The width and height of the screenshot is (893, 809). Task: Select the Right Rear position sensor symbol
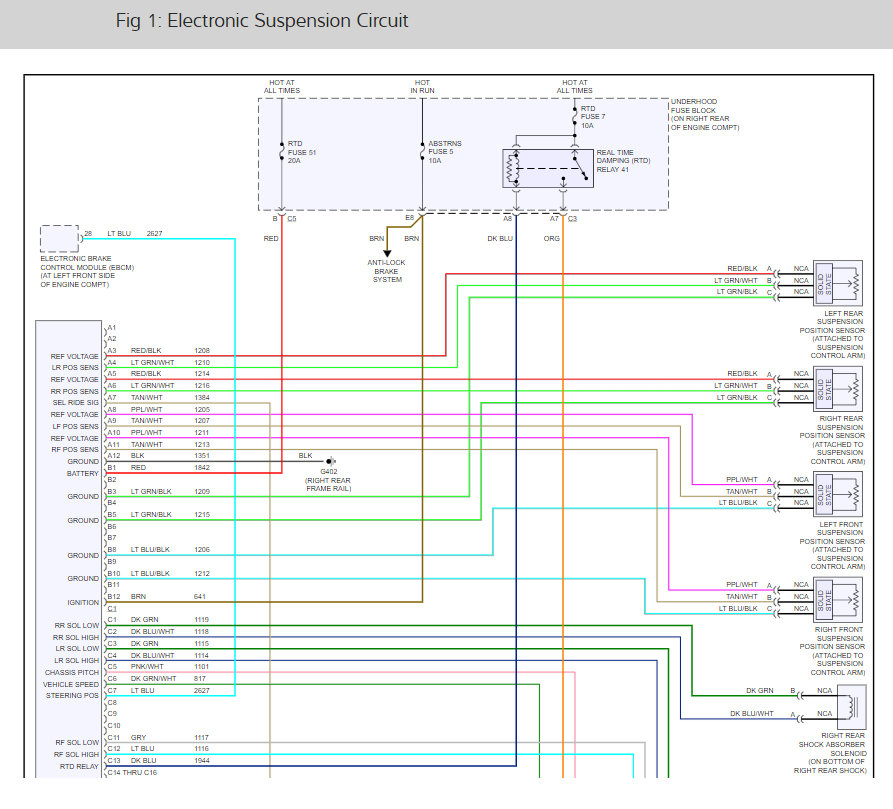click(838, 388)
